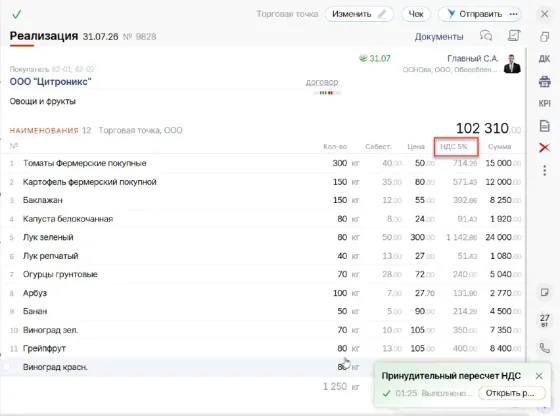Tick the checkbox beside Виноград красн.

pyautogui.click(x=8, y=367)
